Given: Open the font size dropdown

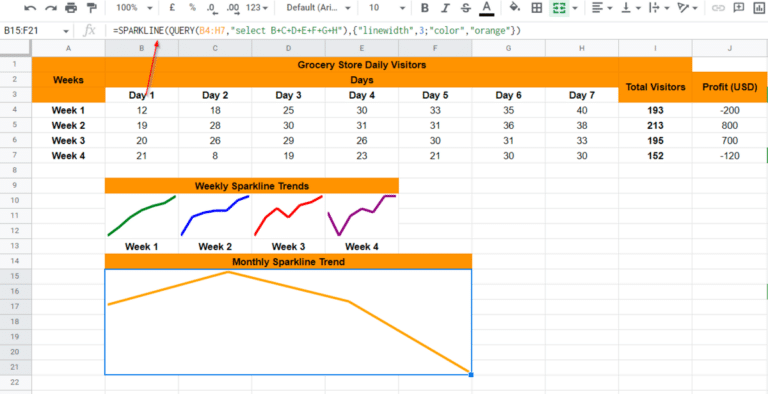Looking at the screenshot, I should pos(387,8).
